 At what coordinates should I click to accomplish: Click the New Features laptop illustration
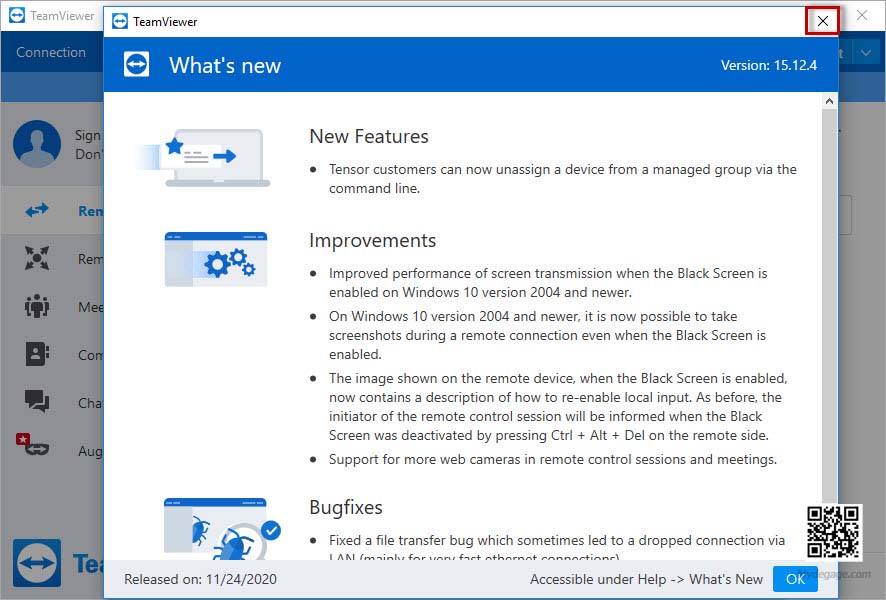[x=203, y=158]
